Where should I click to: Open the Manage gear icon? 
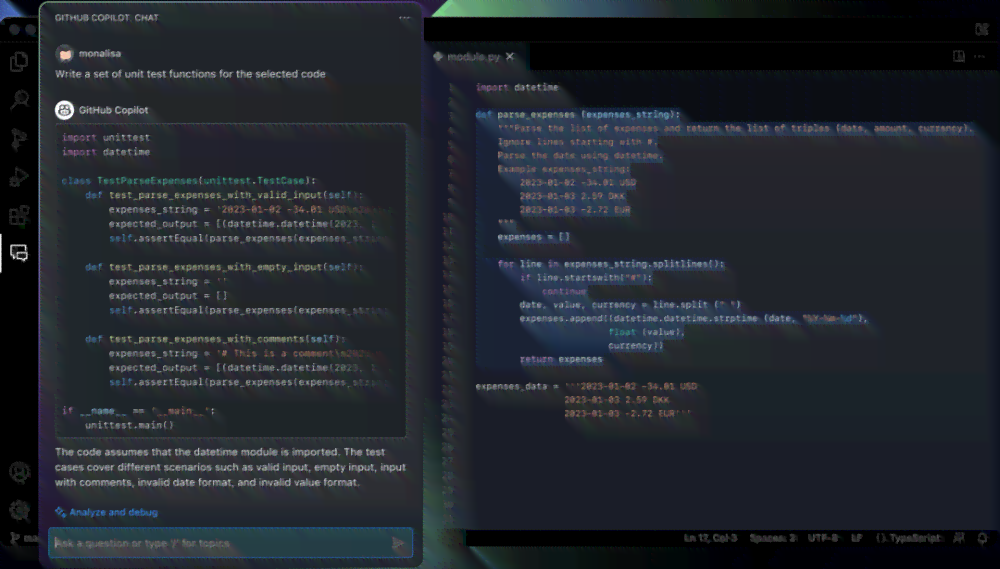(x=19, y=510)
